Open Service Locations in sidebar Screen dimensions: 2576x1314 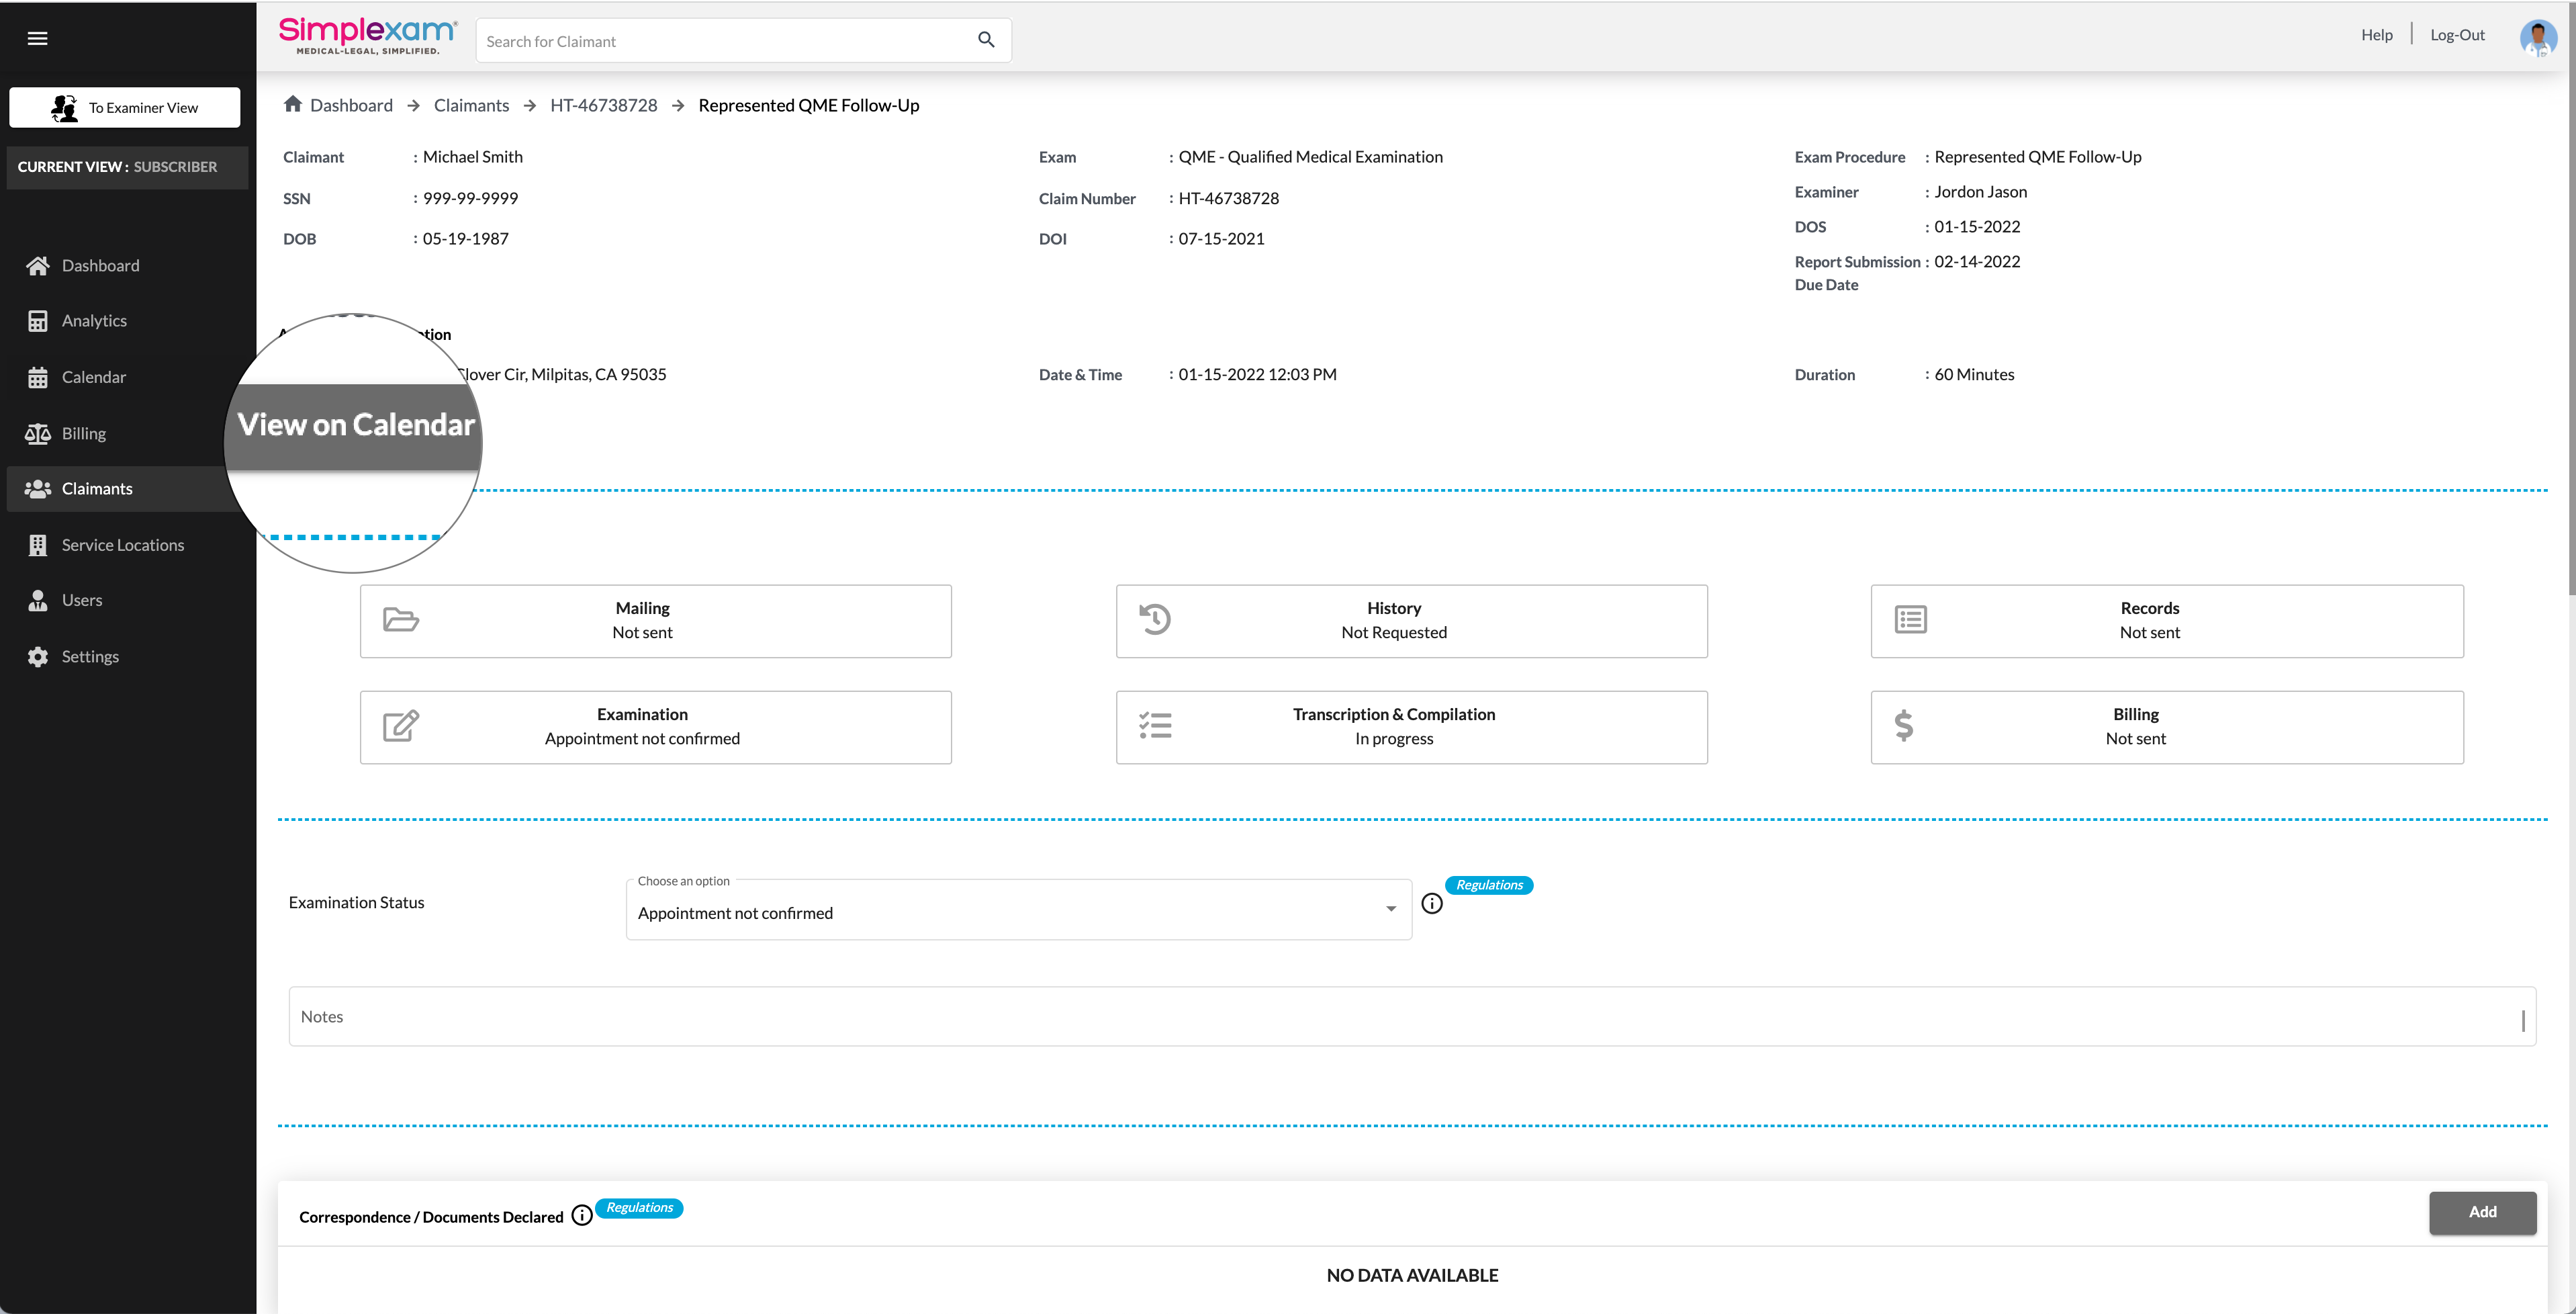click(x=122, y=545)
